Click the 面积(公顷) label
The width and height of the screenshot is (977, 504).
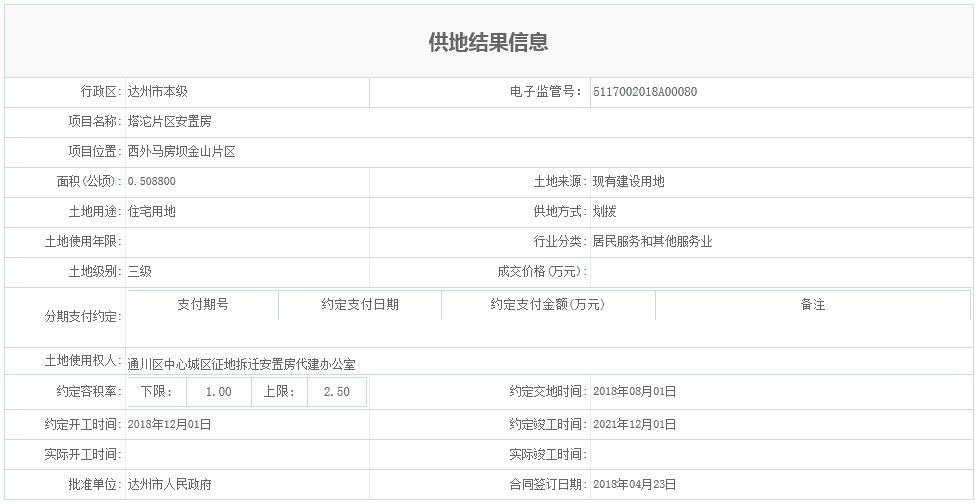90,181
